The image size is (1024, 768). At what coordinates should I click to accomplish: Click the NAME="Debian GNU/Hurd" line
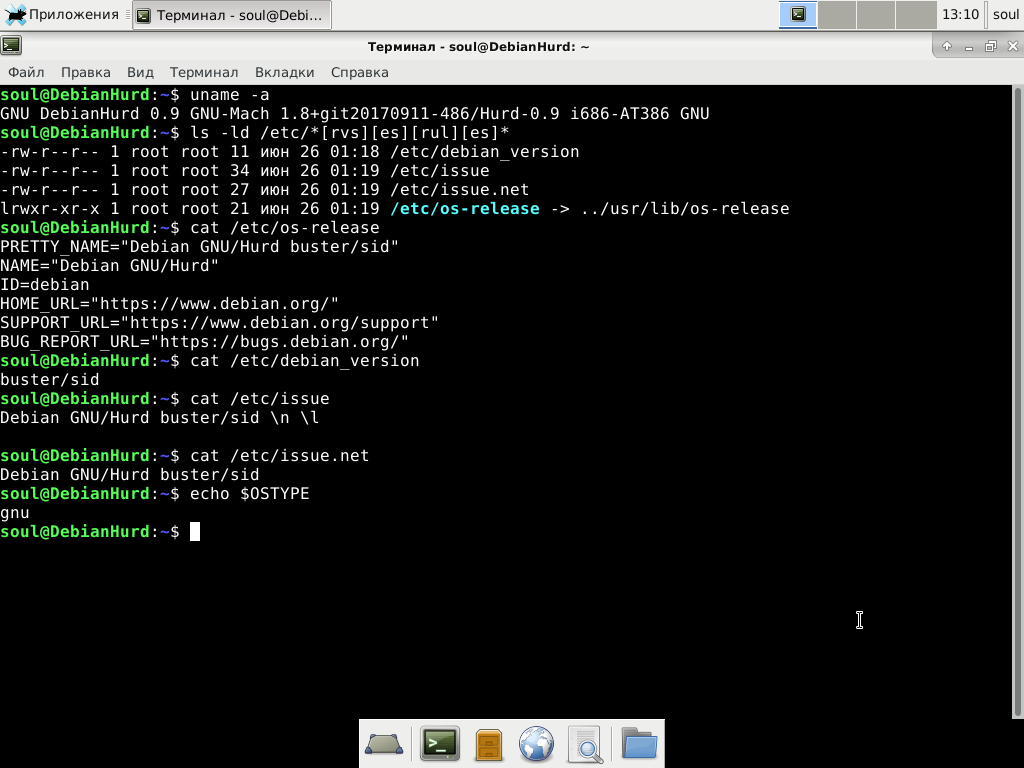coord(109,266)
